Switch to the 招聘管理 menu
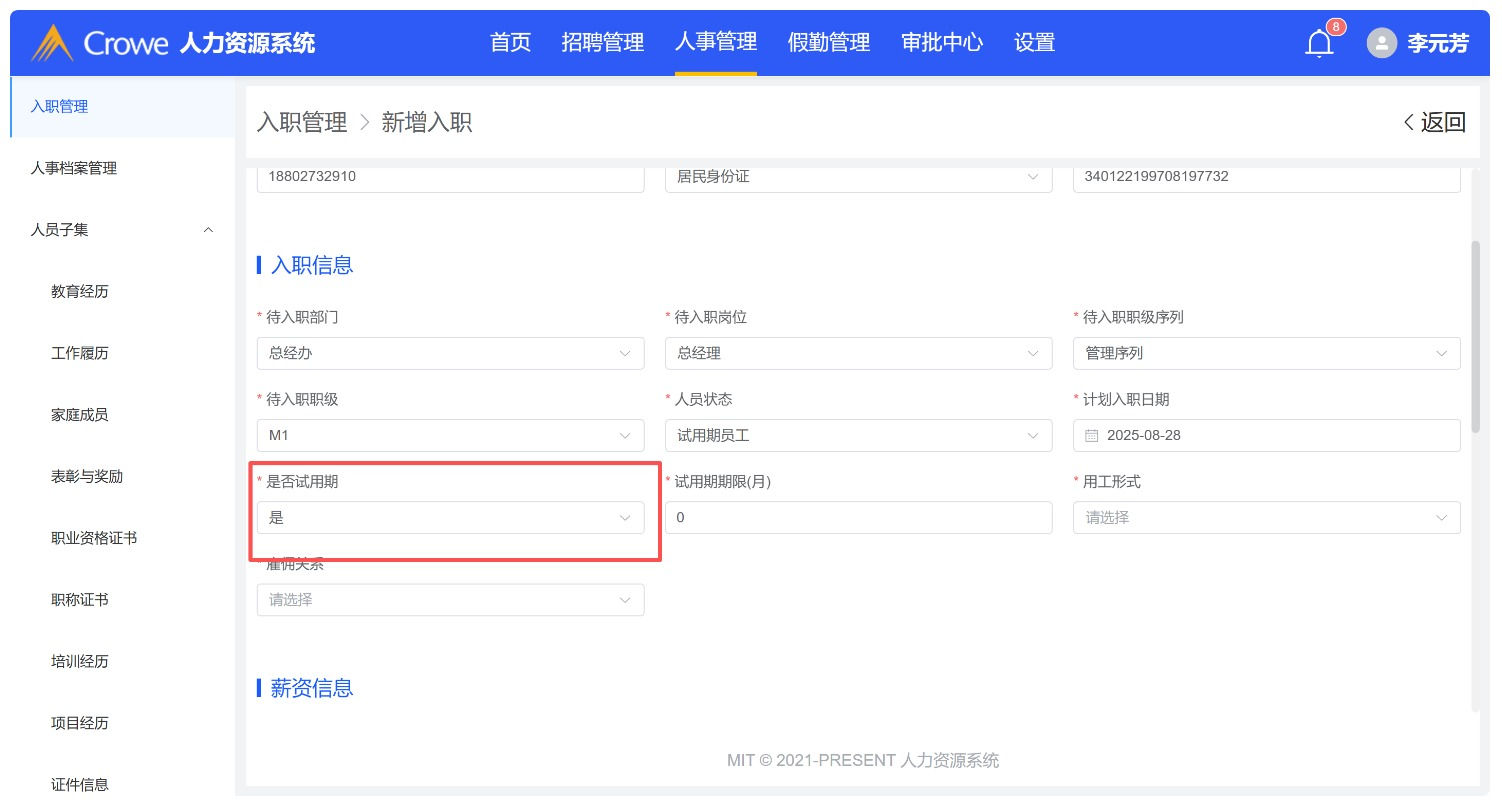Image resolution: width=1502 pixels, height=808 pixels. [x=602, y=42]
